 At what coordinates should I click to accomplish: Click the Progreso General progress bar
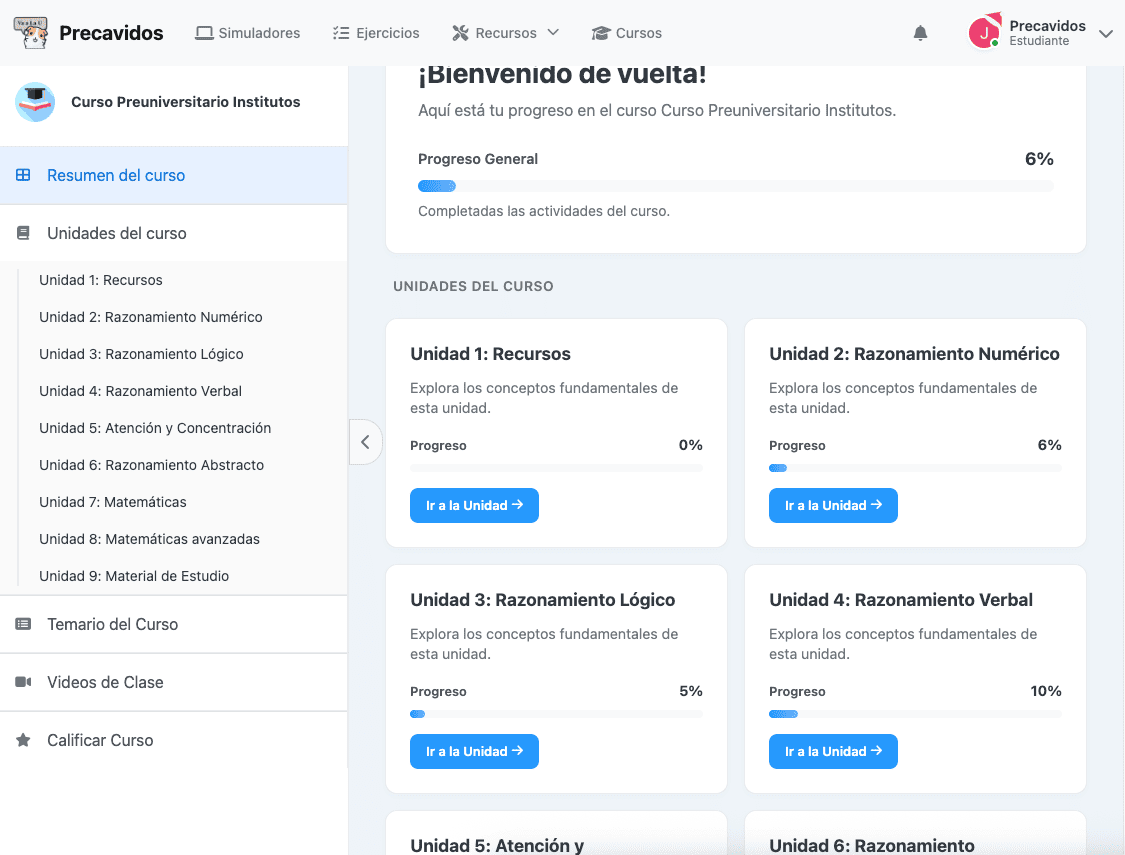coord(735,185)
